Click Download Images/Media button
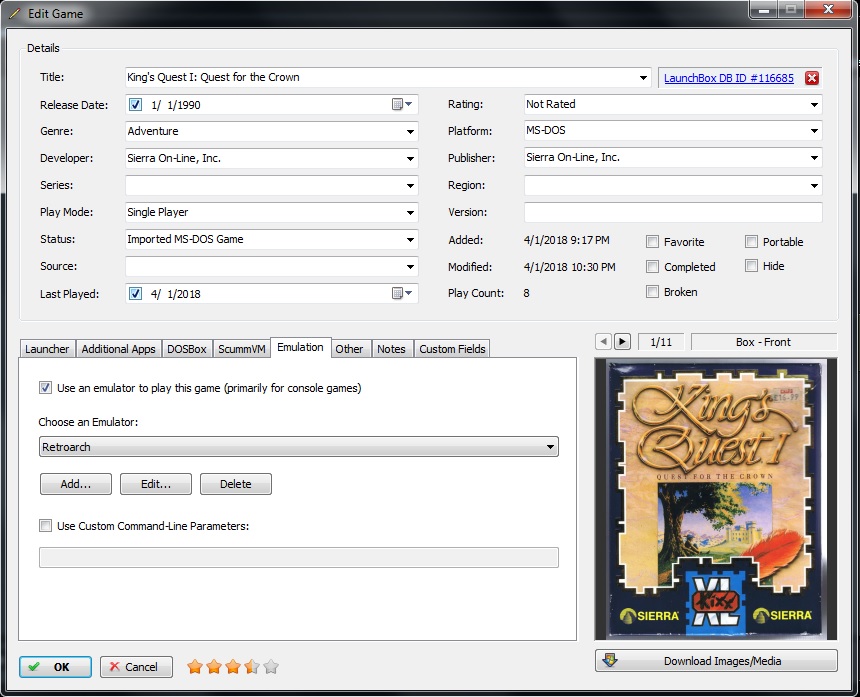The width and height of the screenshot is (860, 697). point(716,661)
